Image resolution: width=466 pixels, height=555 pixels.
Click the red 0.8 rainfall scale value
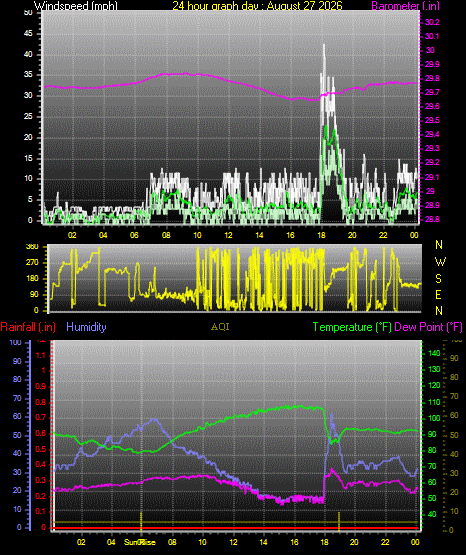41,402
